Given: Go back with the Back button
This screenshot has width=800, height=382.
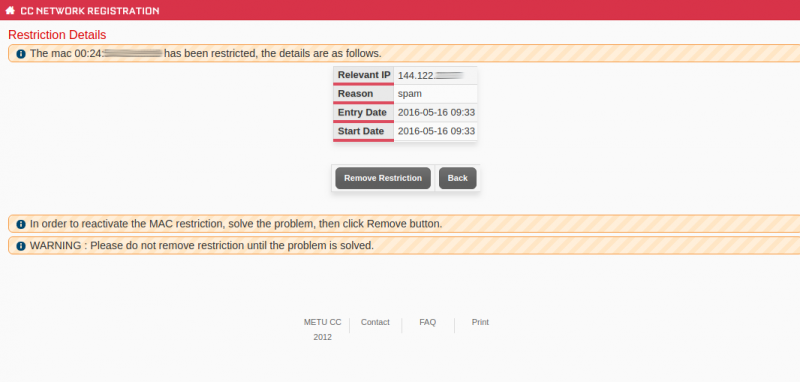Looking at the screenshot, I should 458,178.
